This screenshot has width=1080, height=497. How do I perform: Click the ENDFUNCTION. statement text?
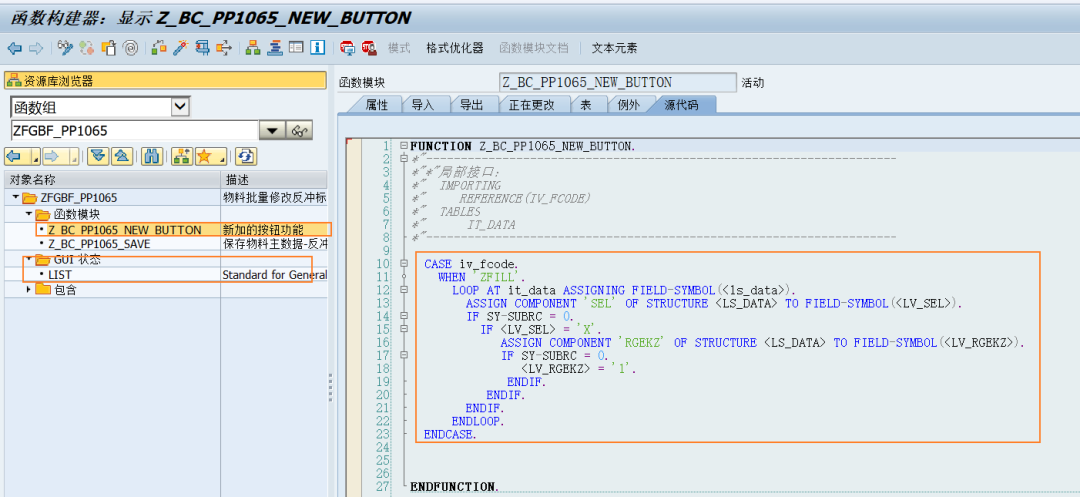click(455, 487)
